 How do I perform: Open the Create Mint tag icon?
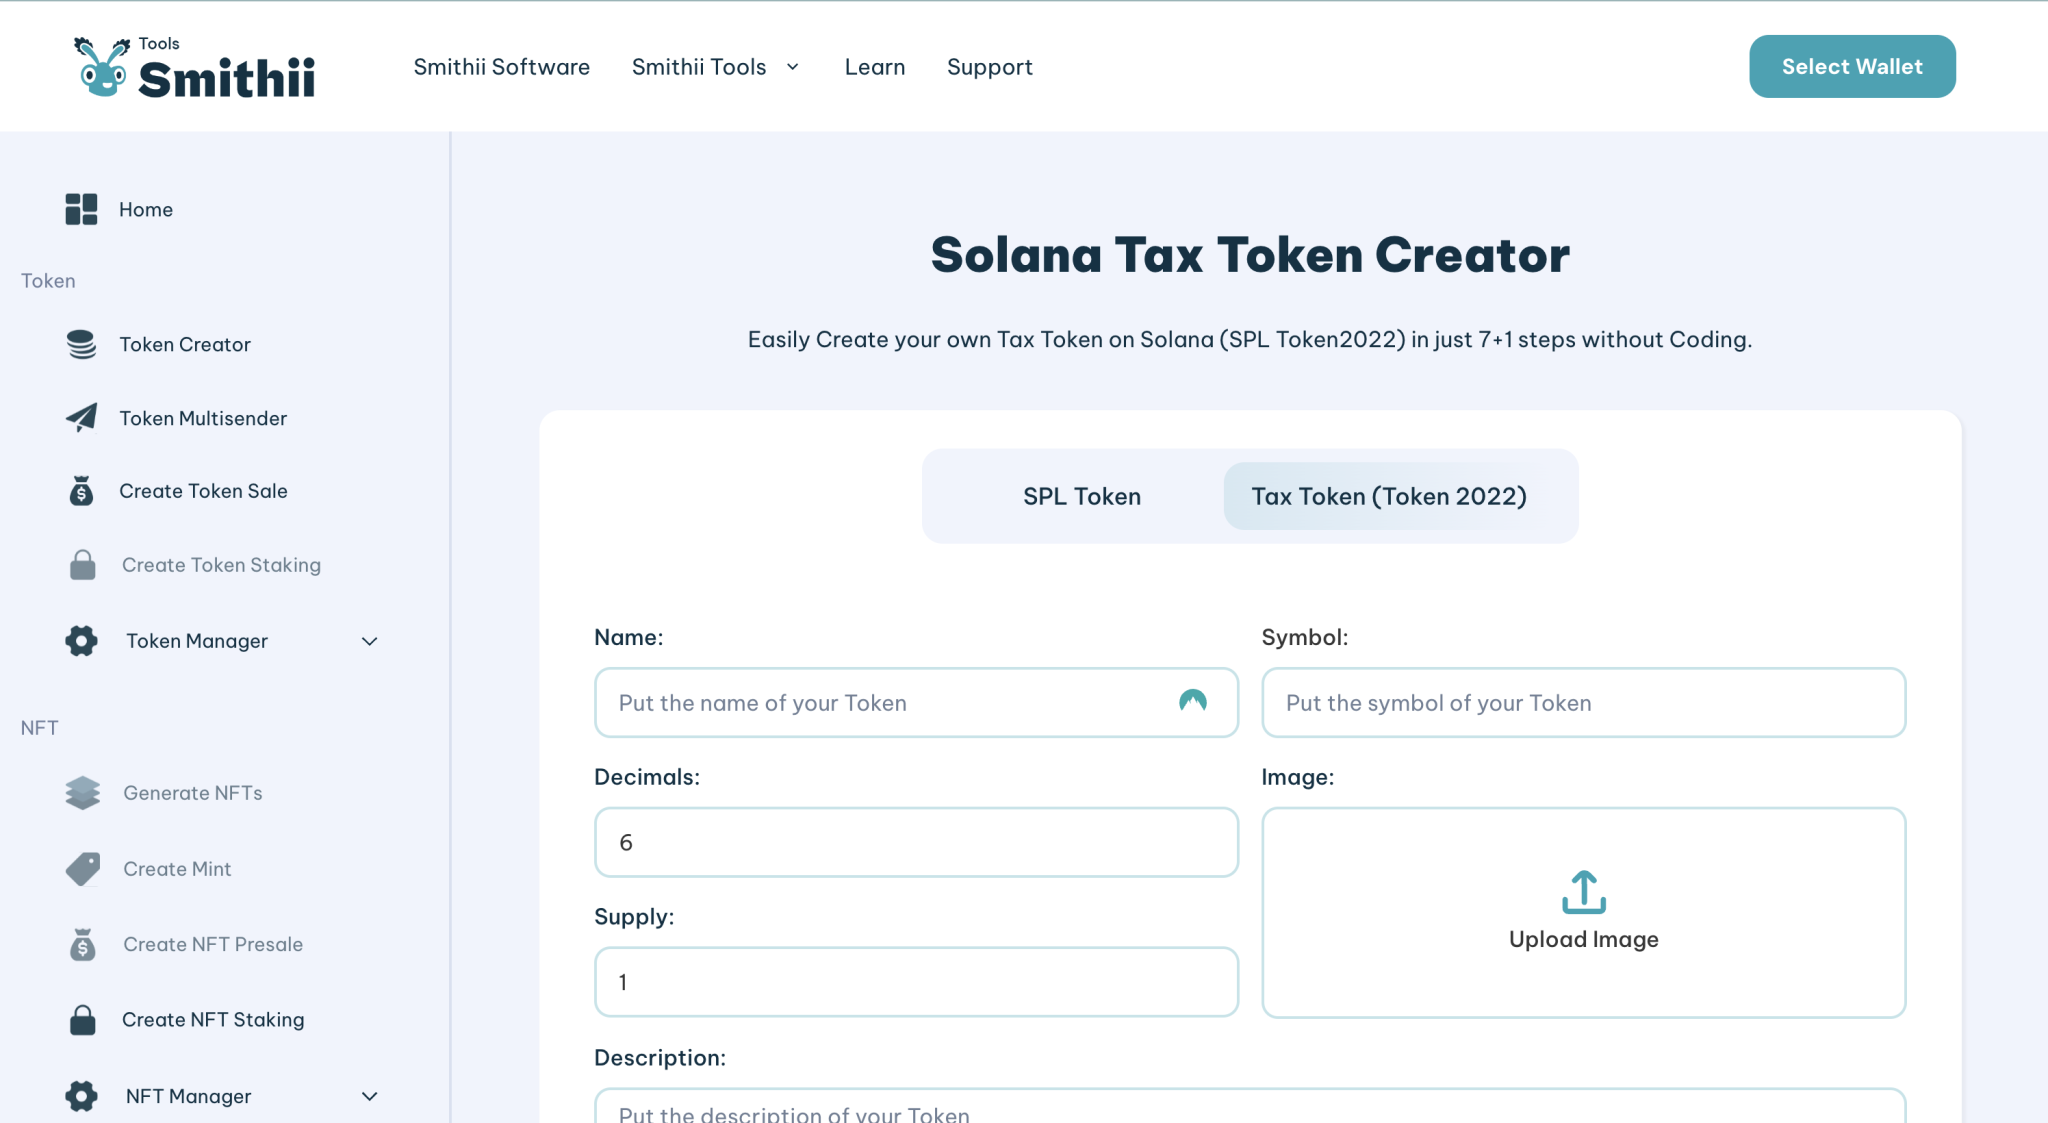click(84, 868)
